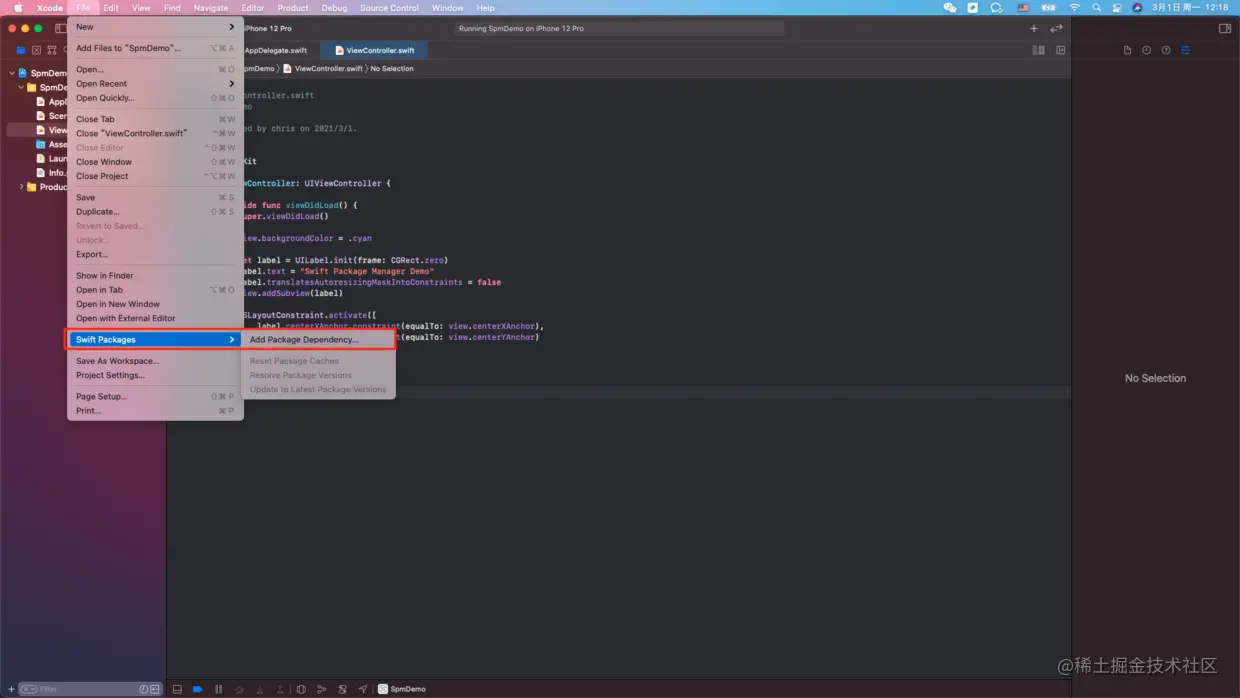The height and width of the screenshot is (698, 1240).
Task: Open the Library with the plus icon
Action: click(x=1034, y=28)
